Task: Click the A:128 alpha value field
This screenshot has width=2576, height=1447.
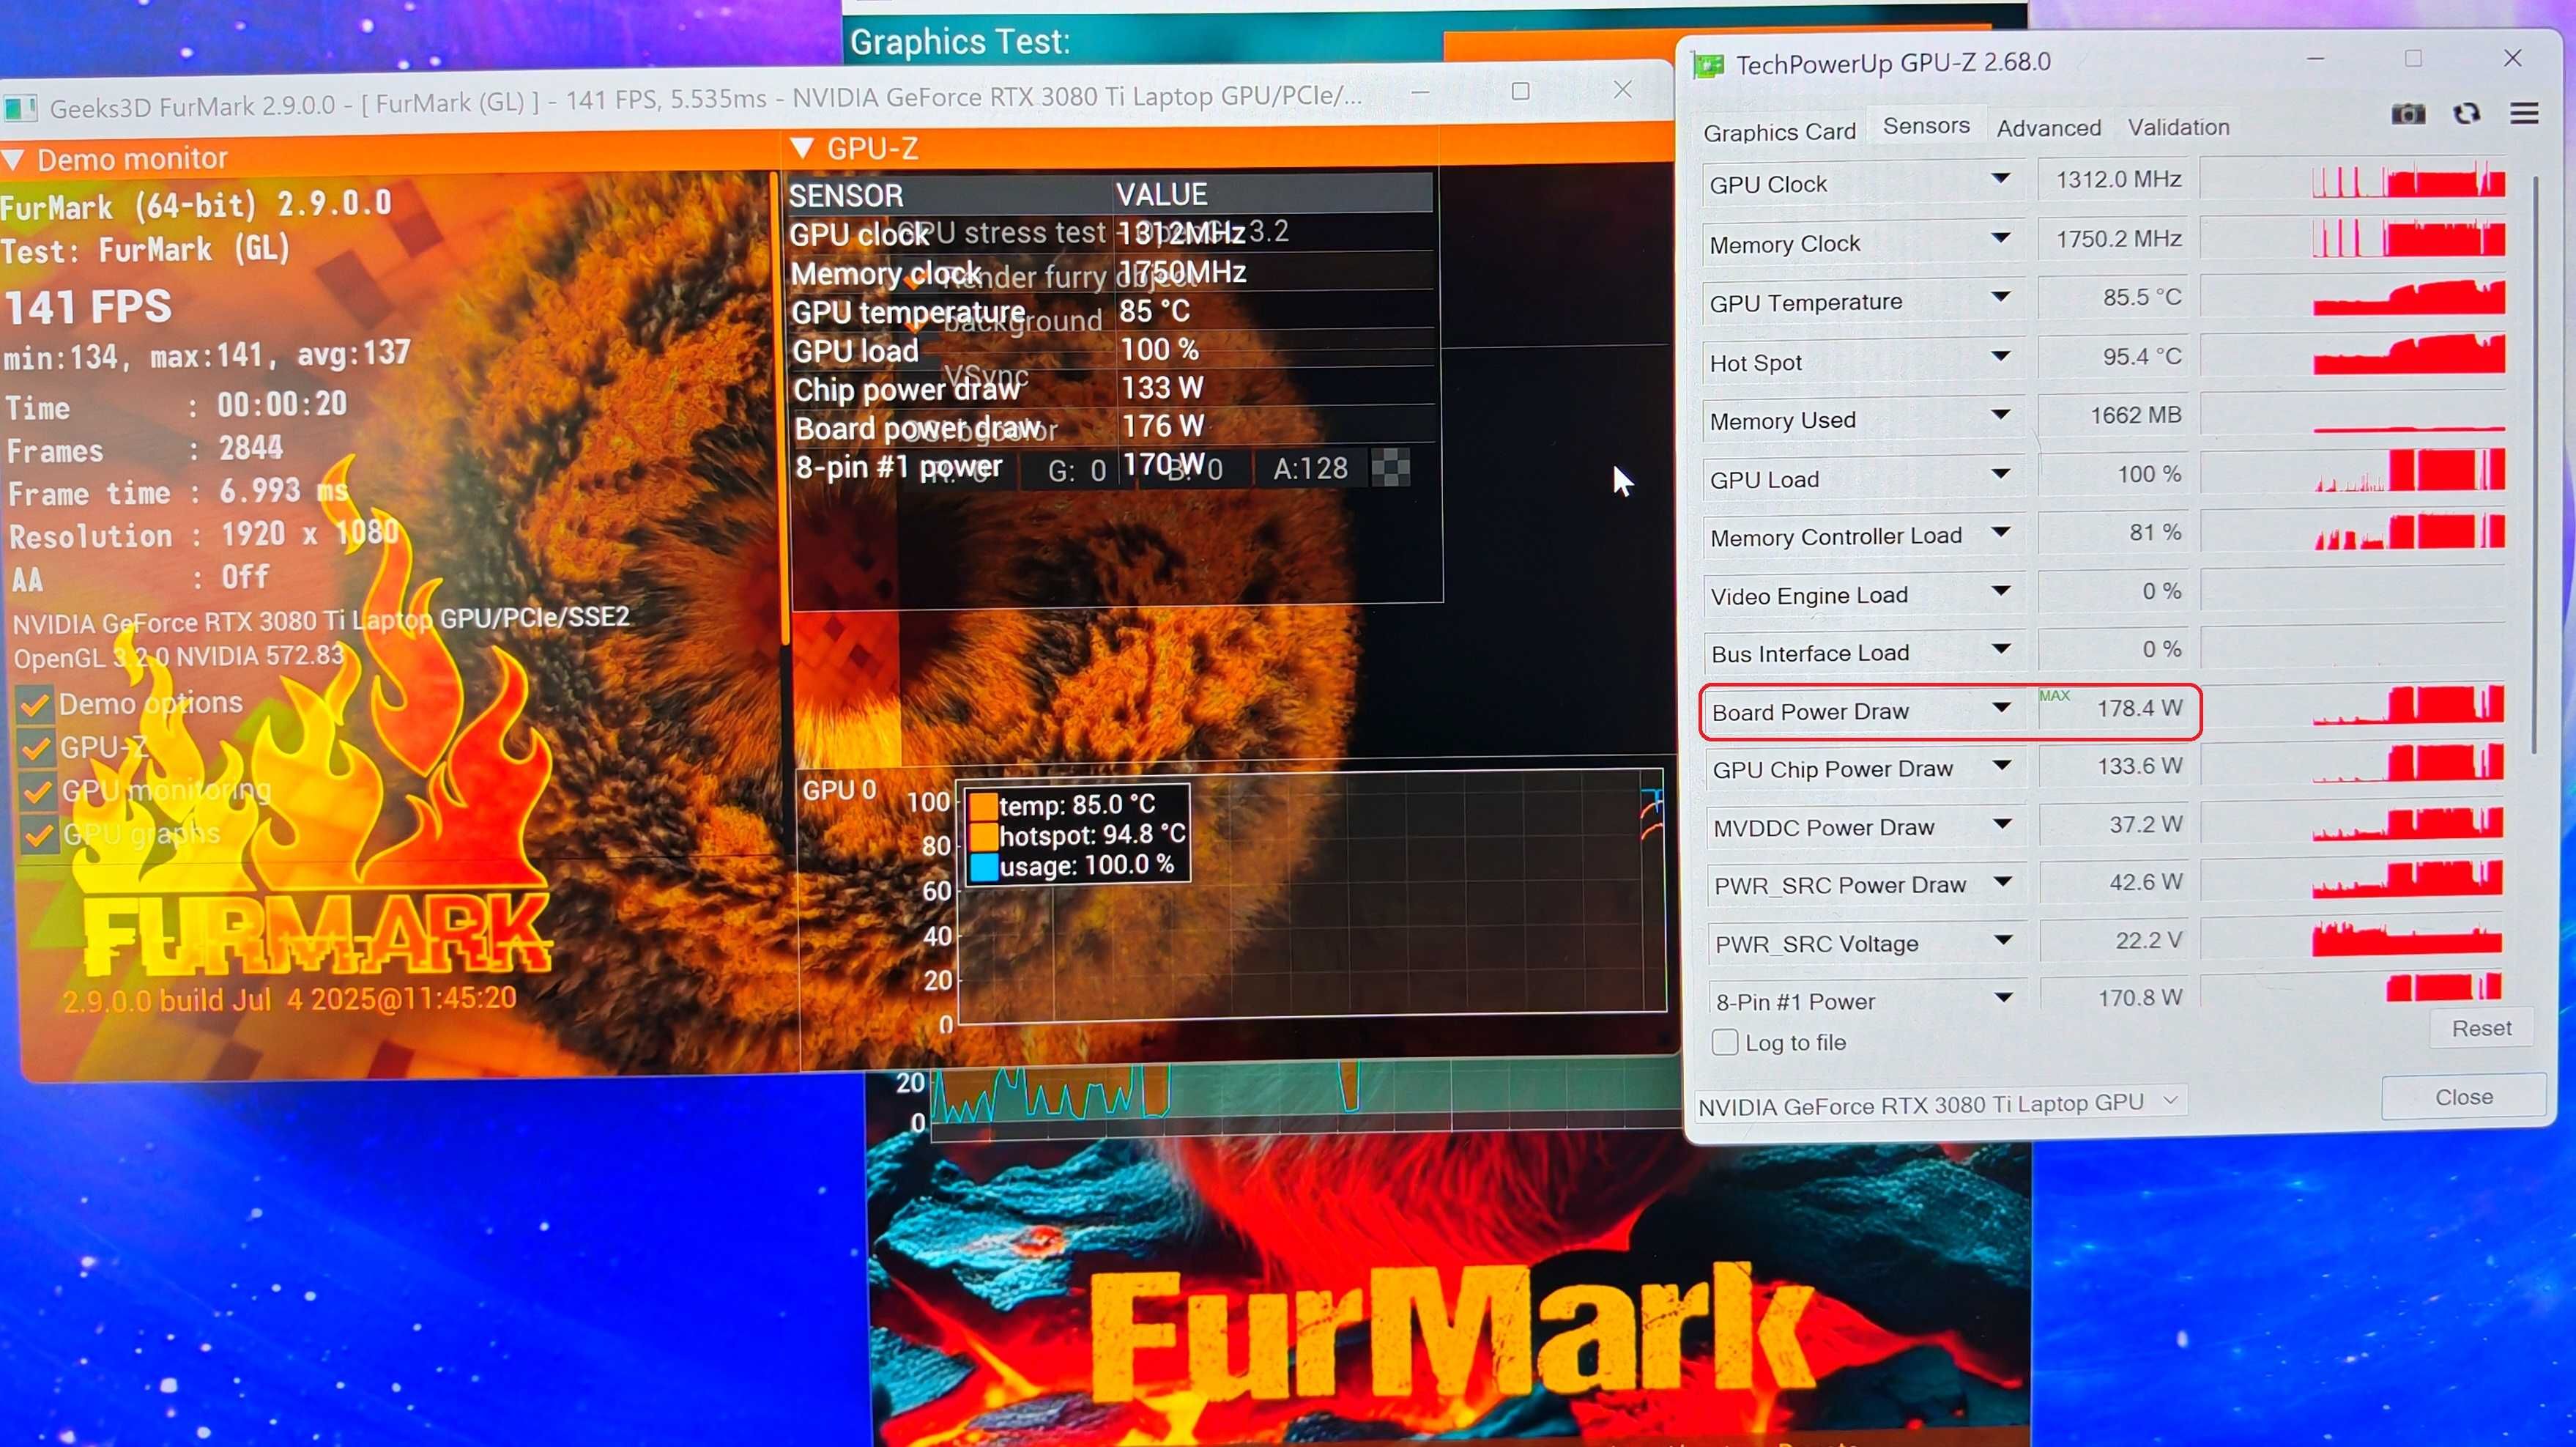Action: [x=1310, y=468]
